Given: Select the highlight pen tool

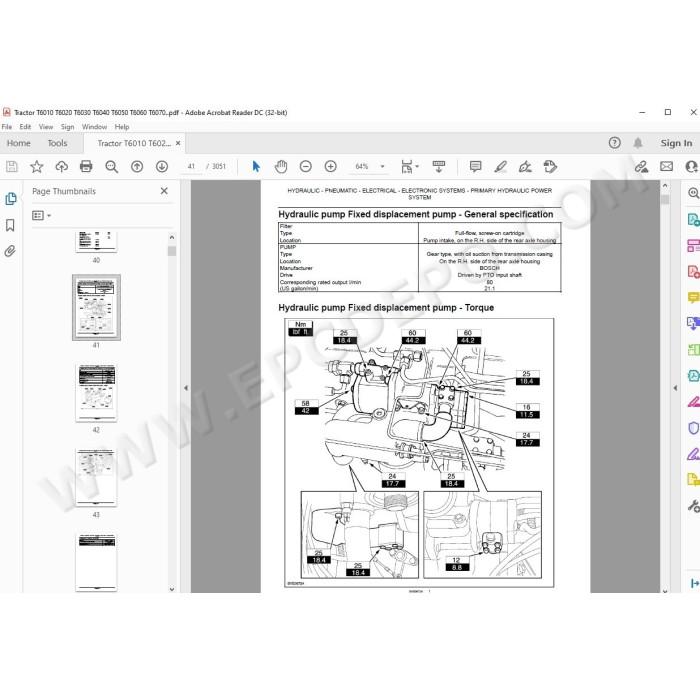Looking at the screenshot, I should point(500,167).
